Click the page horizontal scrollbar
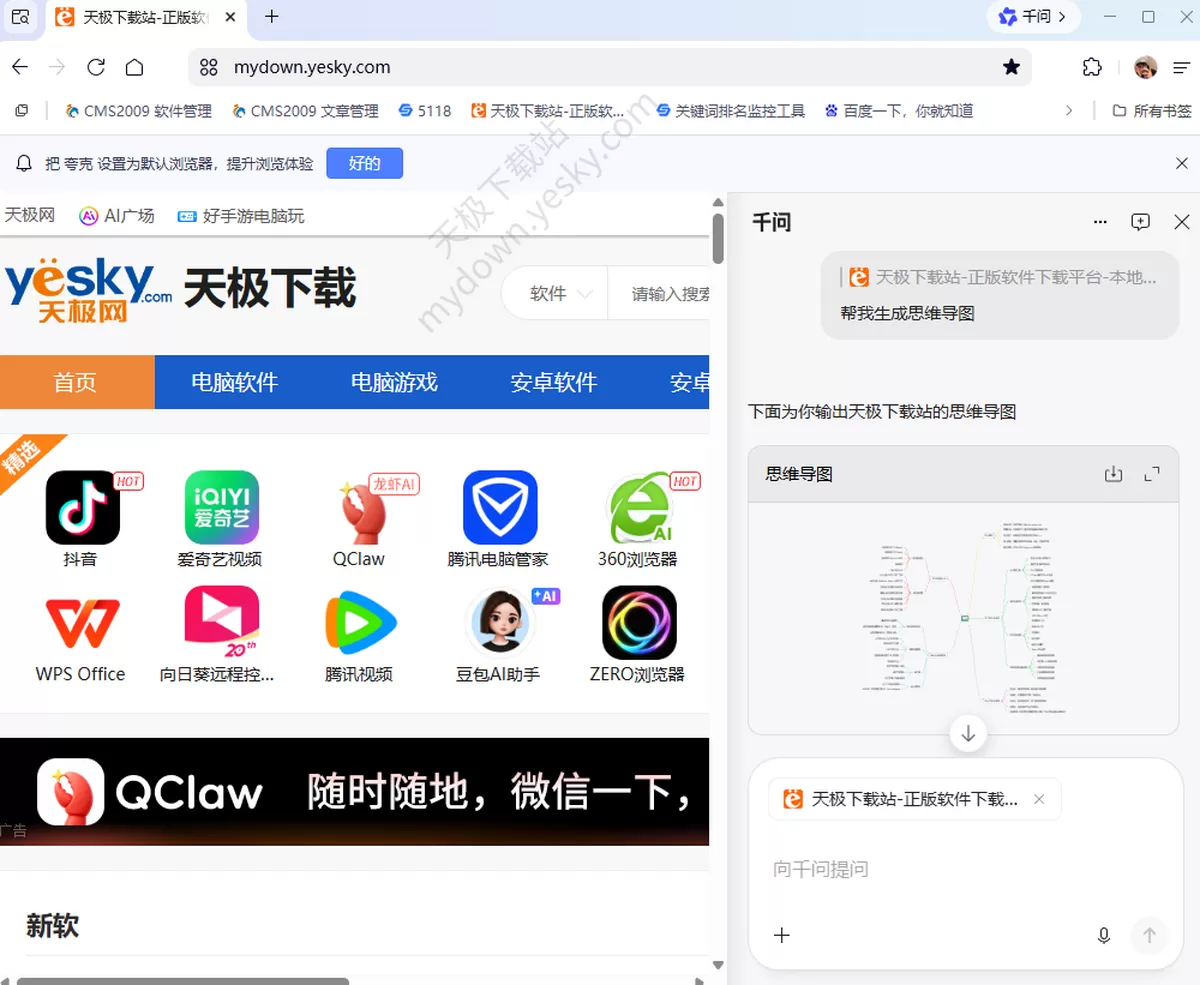 pos(183,980)
